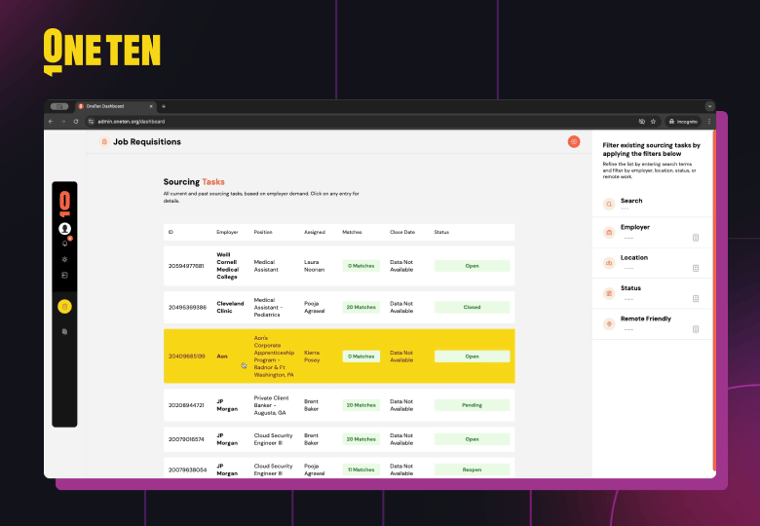The height and width of the screenshot is (526, 760).
Task: Click the logout icon in the sidebar
Action: pyautogui.click(x=64, y=275)
